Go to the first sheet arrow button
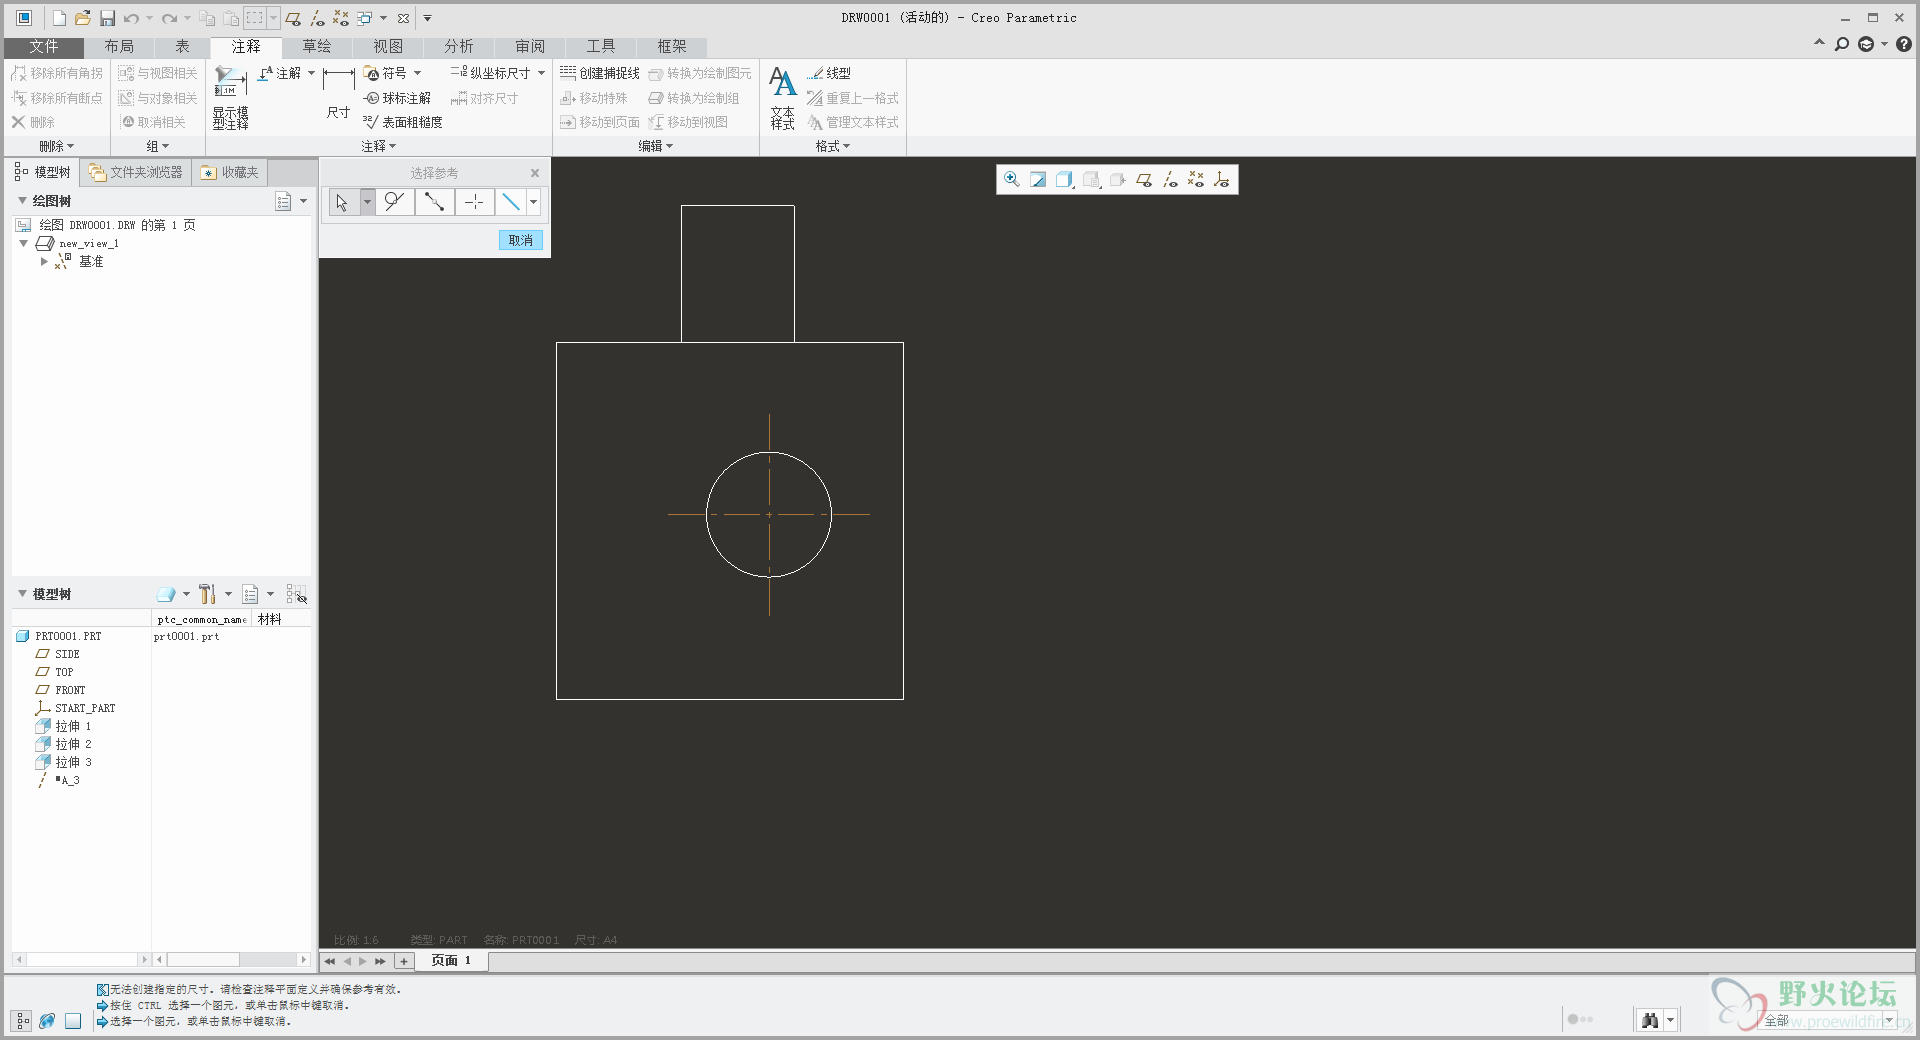The image size is (1920, 1040). [x=329, y=961]
